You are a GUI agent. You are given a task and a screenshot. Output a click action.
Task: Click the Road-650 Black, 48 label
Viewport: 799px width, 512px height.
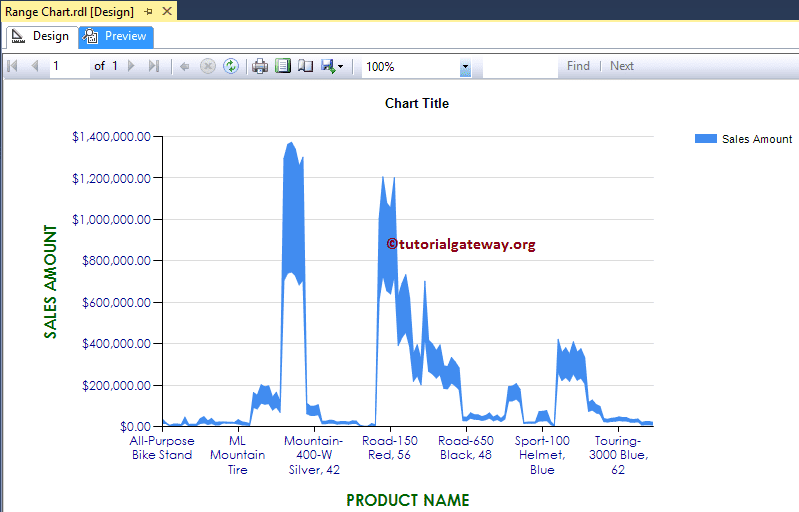coord(466,448)
